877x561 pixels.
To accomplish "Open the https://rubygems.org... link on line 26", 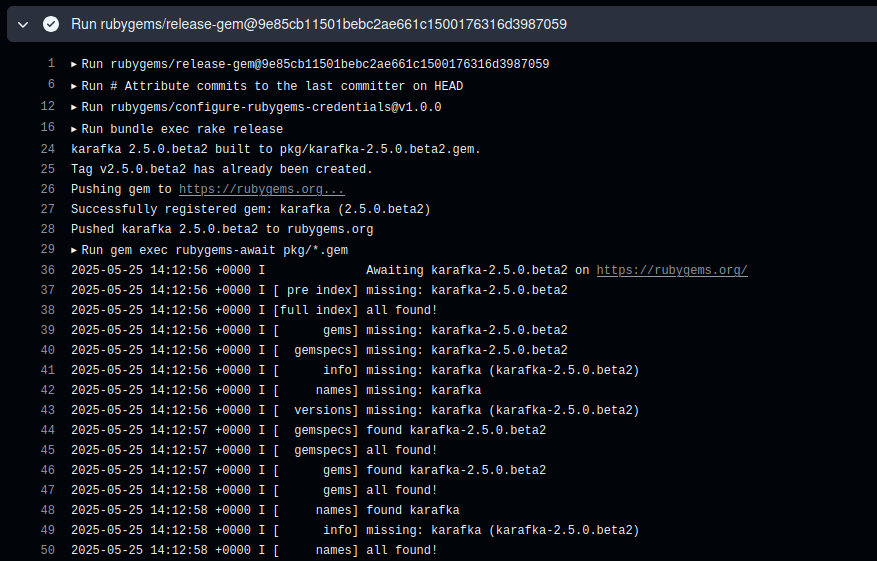I will point(262,190).
